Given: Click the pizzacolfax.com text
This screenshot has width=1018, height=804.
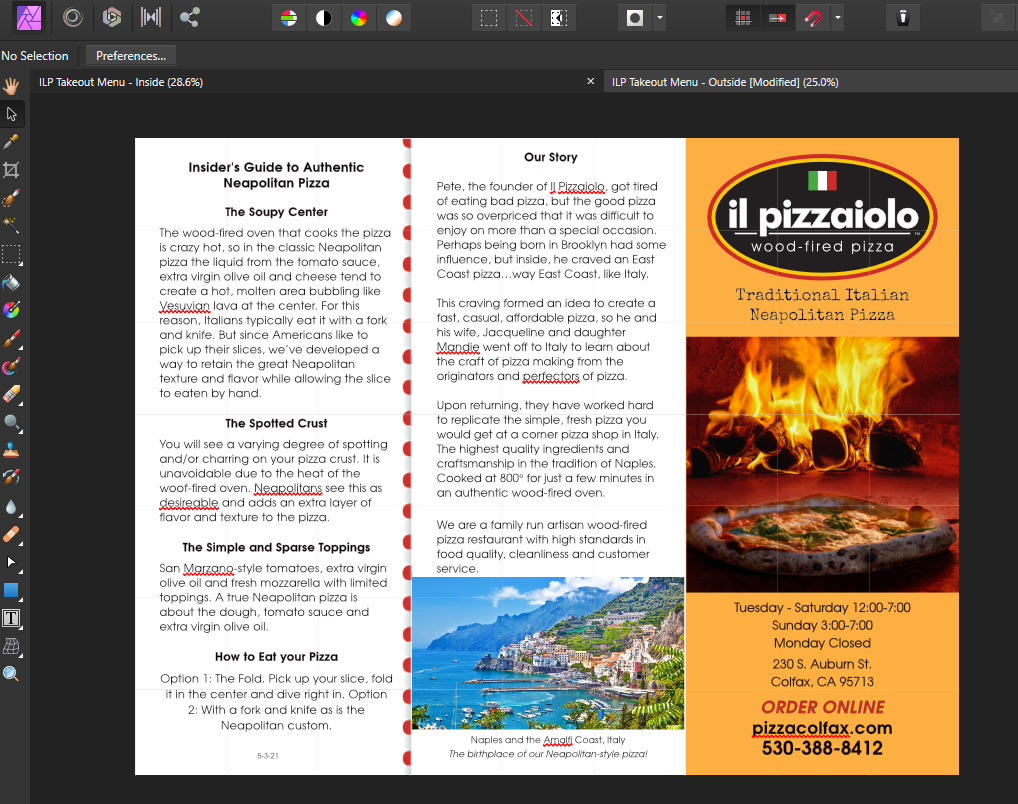Looking at the screenshot, I should pos(822,728).
